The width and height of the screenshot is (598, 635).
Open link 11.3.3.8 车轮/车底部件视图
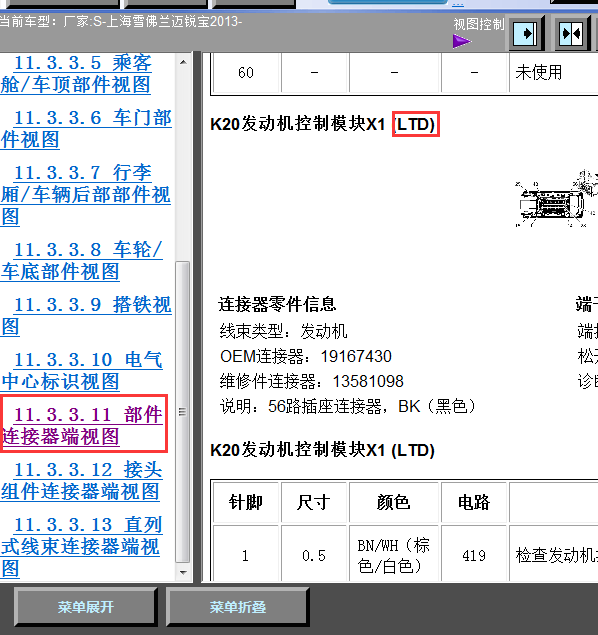tap(81, 261)
